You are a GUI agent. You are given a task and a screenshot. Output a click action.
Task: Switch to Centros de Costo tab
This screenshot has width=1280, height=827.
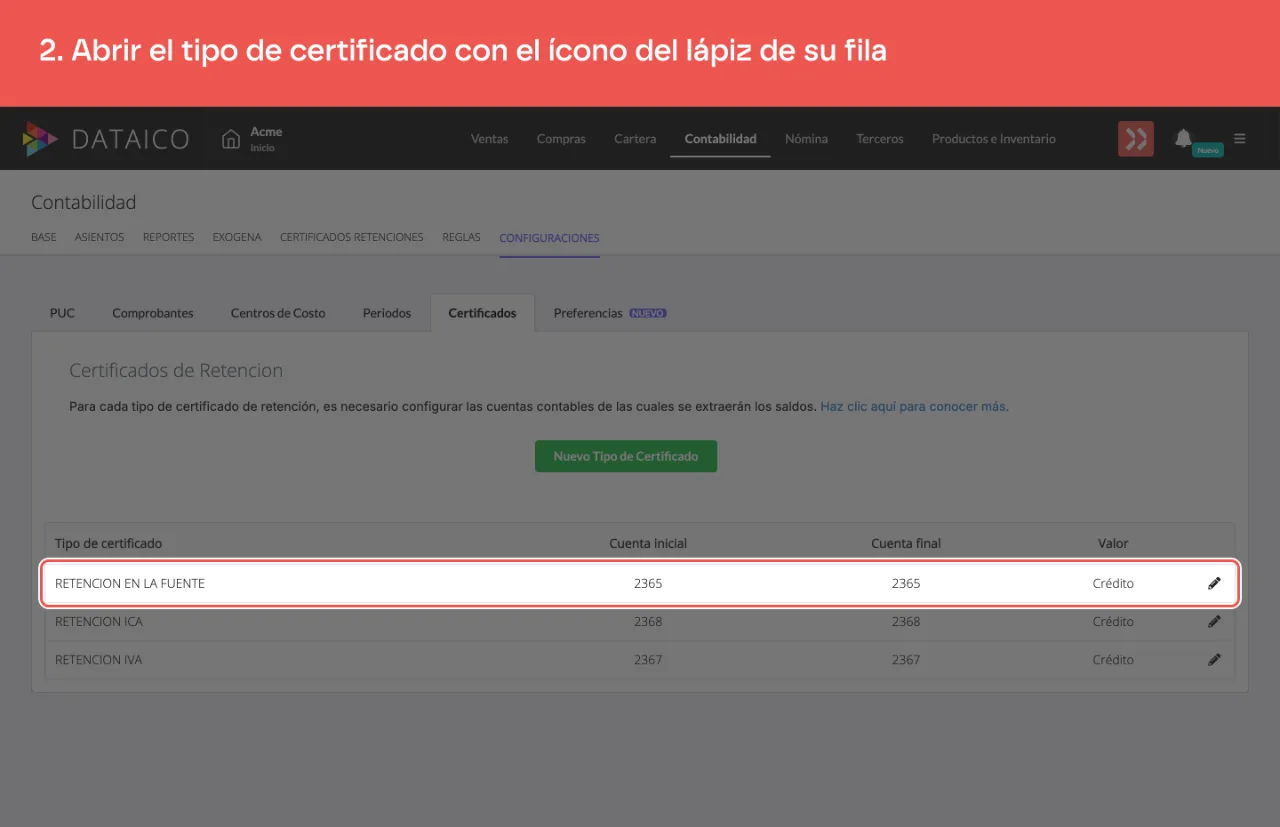(278, 313)
